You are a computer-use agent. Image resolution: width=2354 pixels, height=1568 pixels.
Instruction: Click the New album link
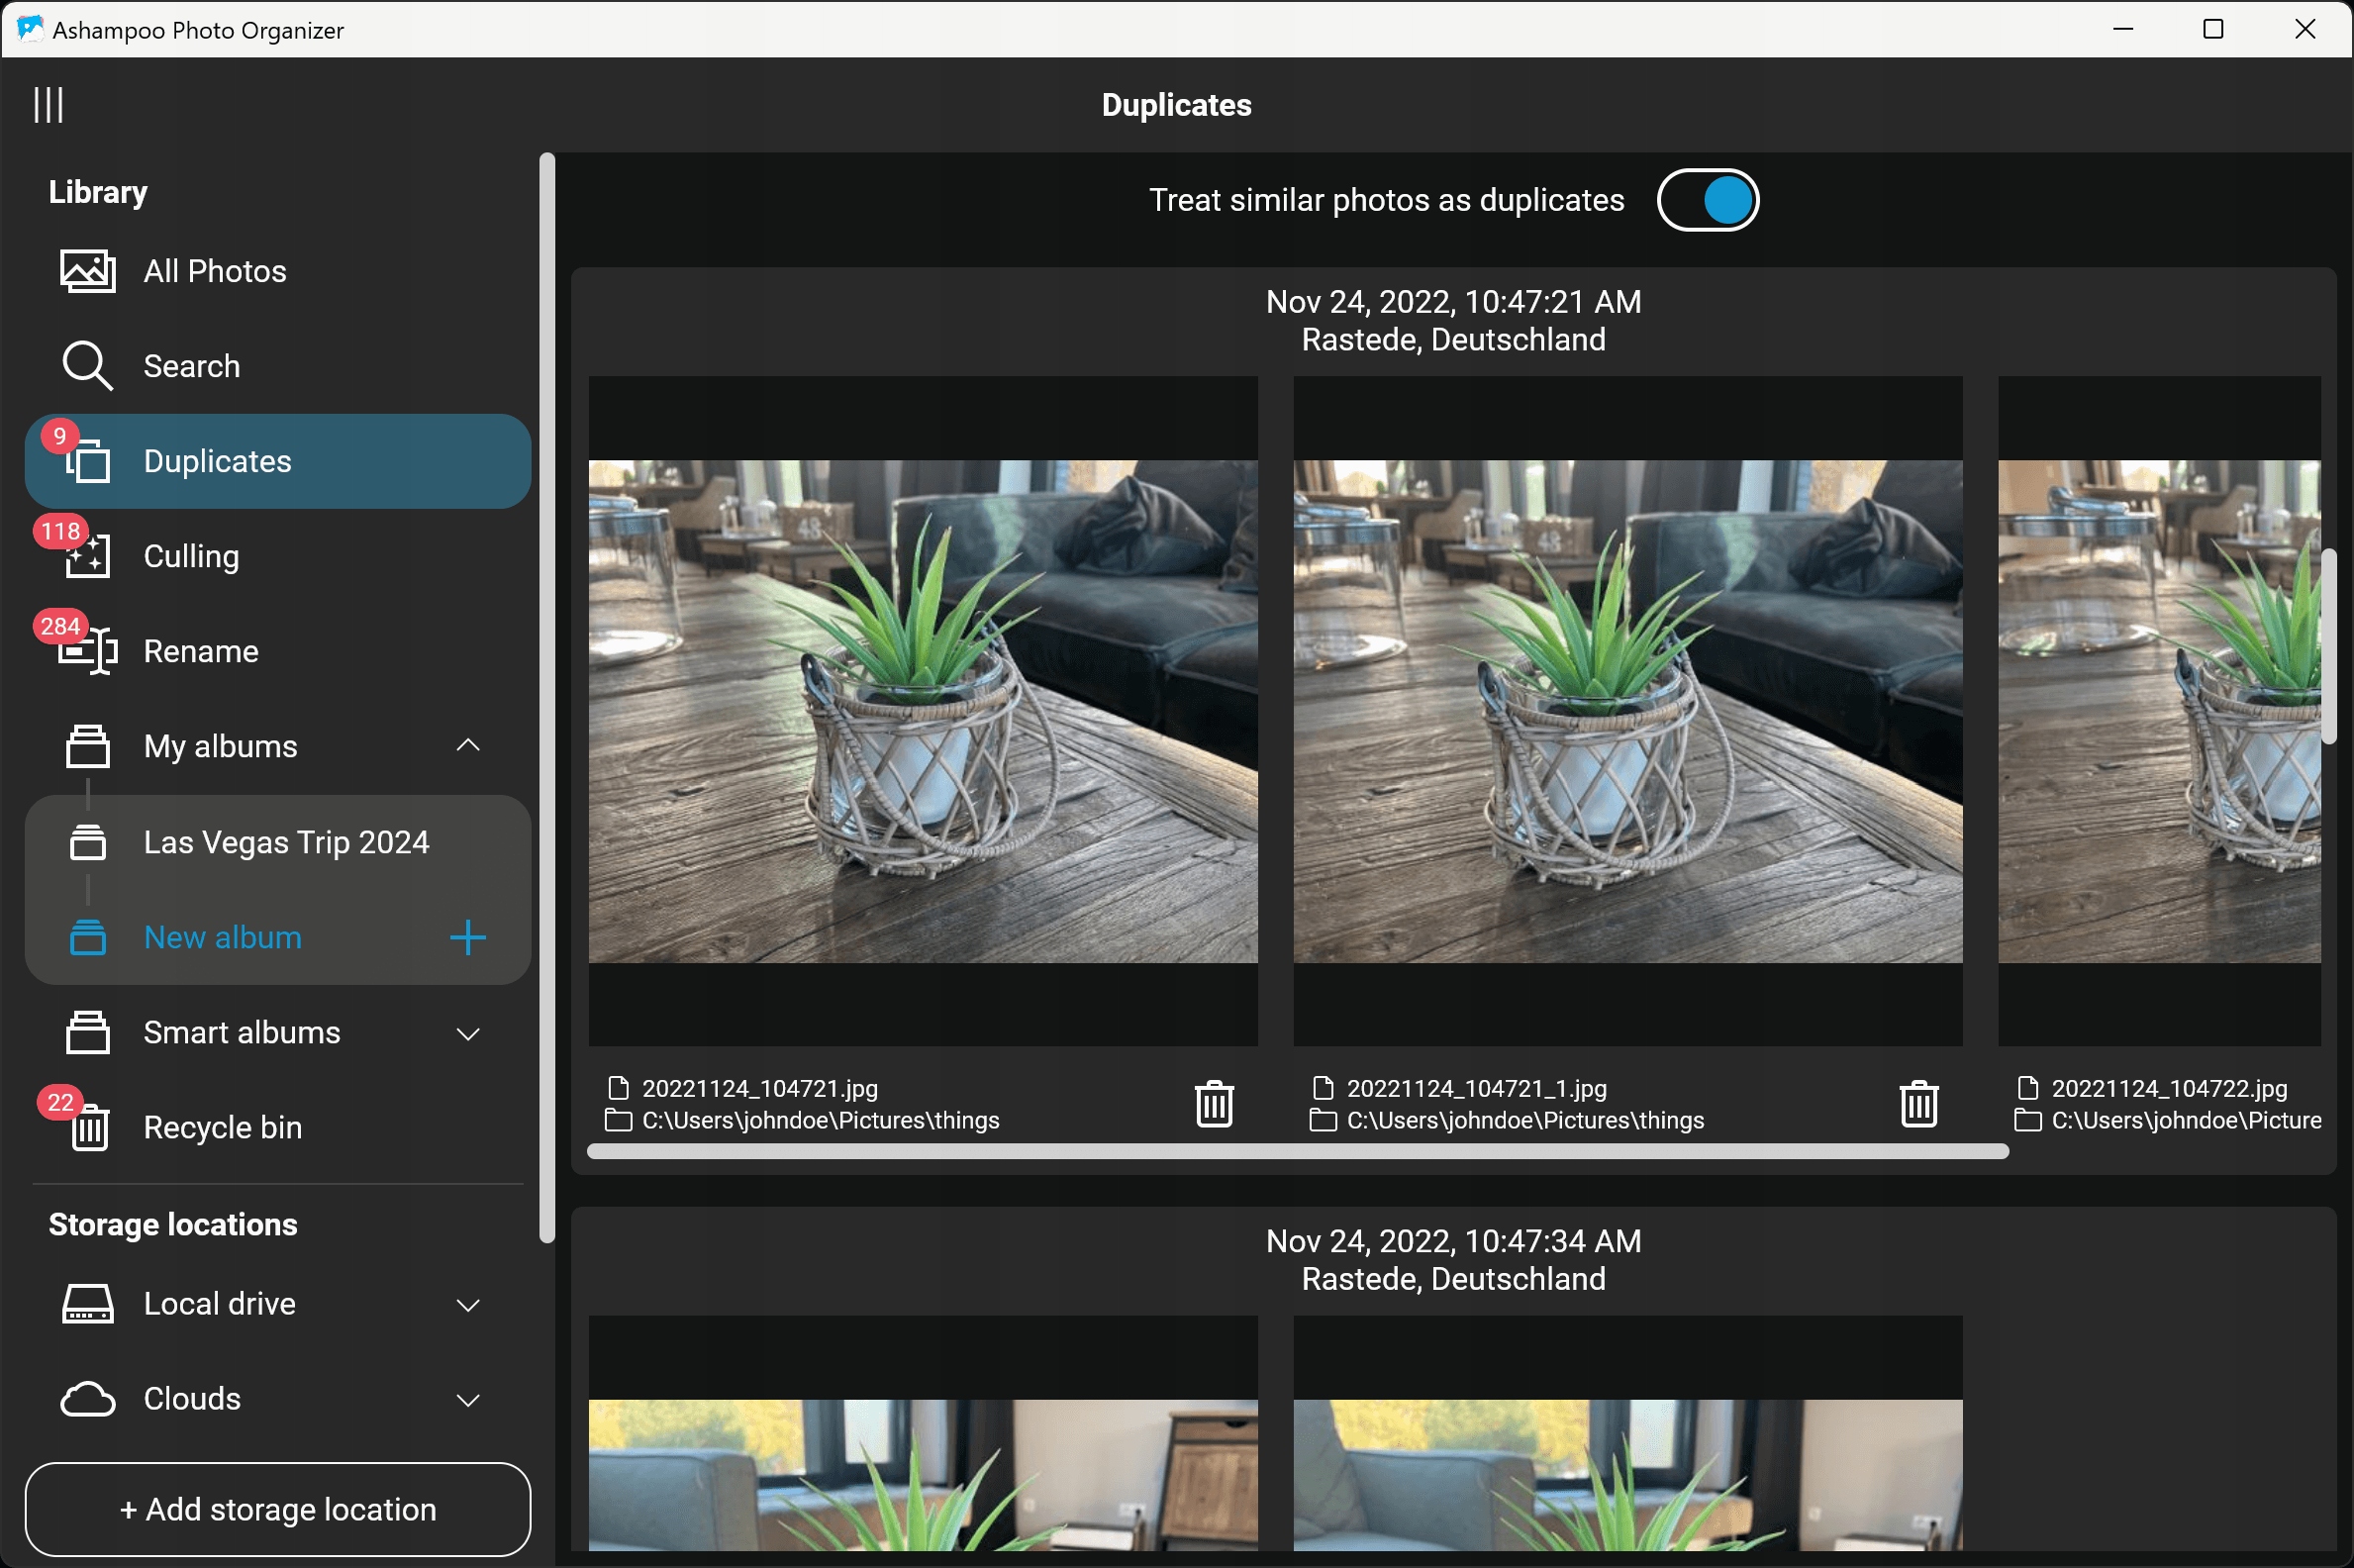(x=222, y=937)
